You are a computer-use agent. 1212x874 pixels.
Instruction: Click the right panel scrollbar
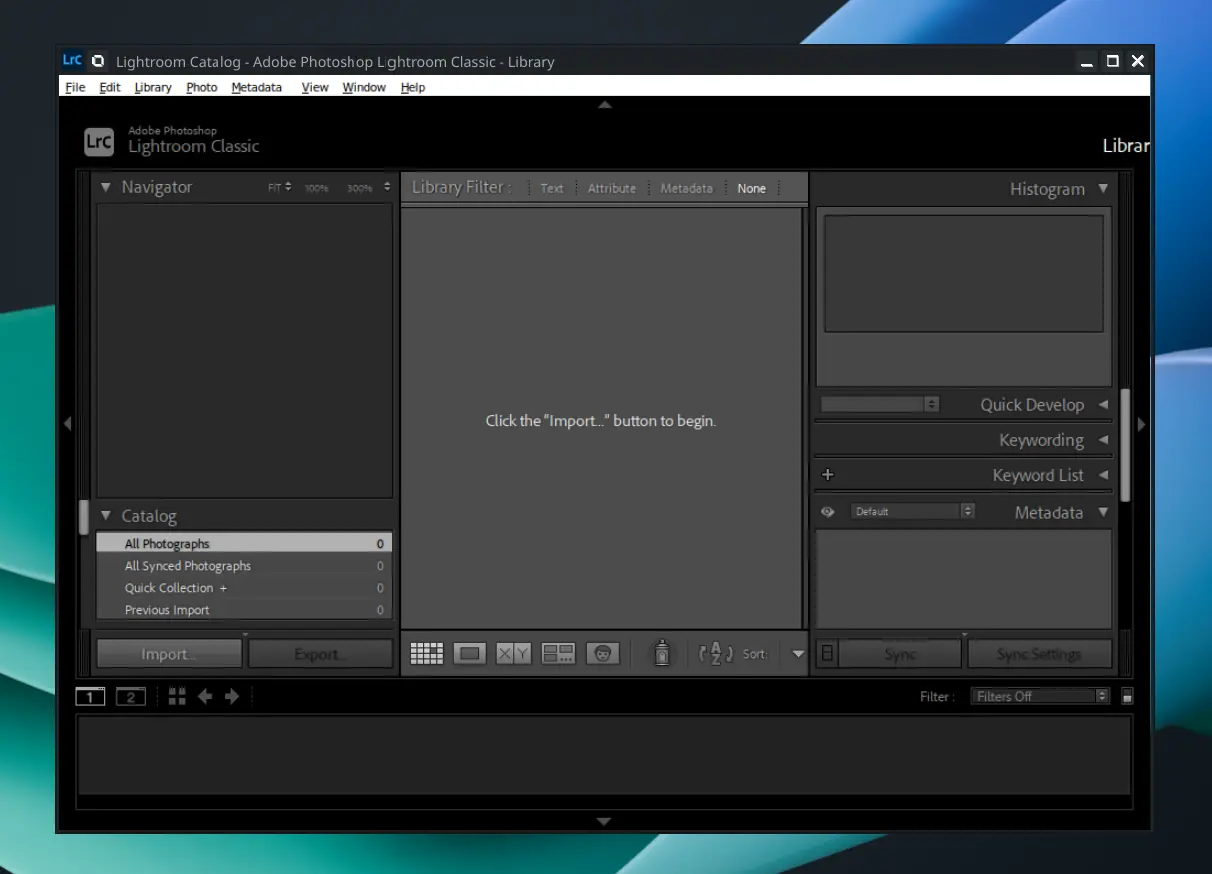tap(1125, 445)
